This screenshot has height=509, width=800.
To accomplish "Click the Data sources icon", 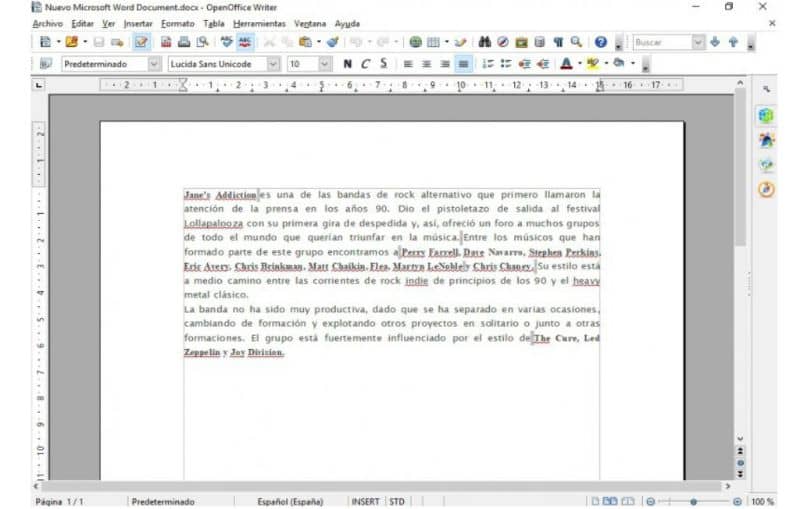I will click(539, 42).
